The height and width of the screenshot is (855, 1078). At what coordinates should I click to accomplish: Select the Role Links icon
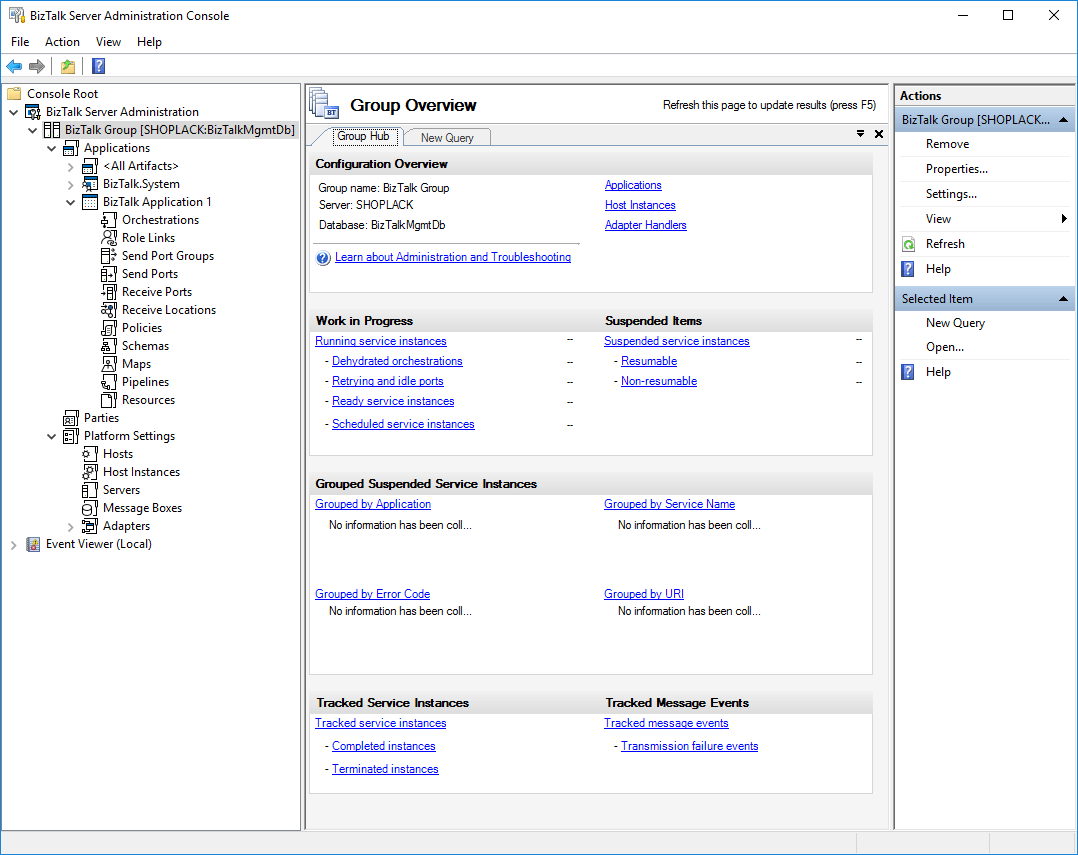109,238
